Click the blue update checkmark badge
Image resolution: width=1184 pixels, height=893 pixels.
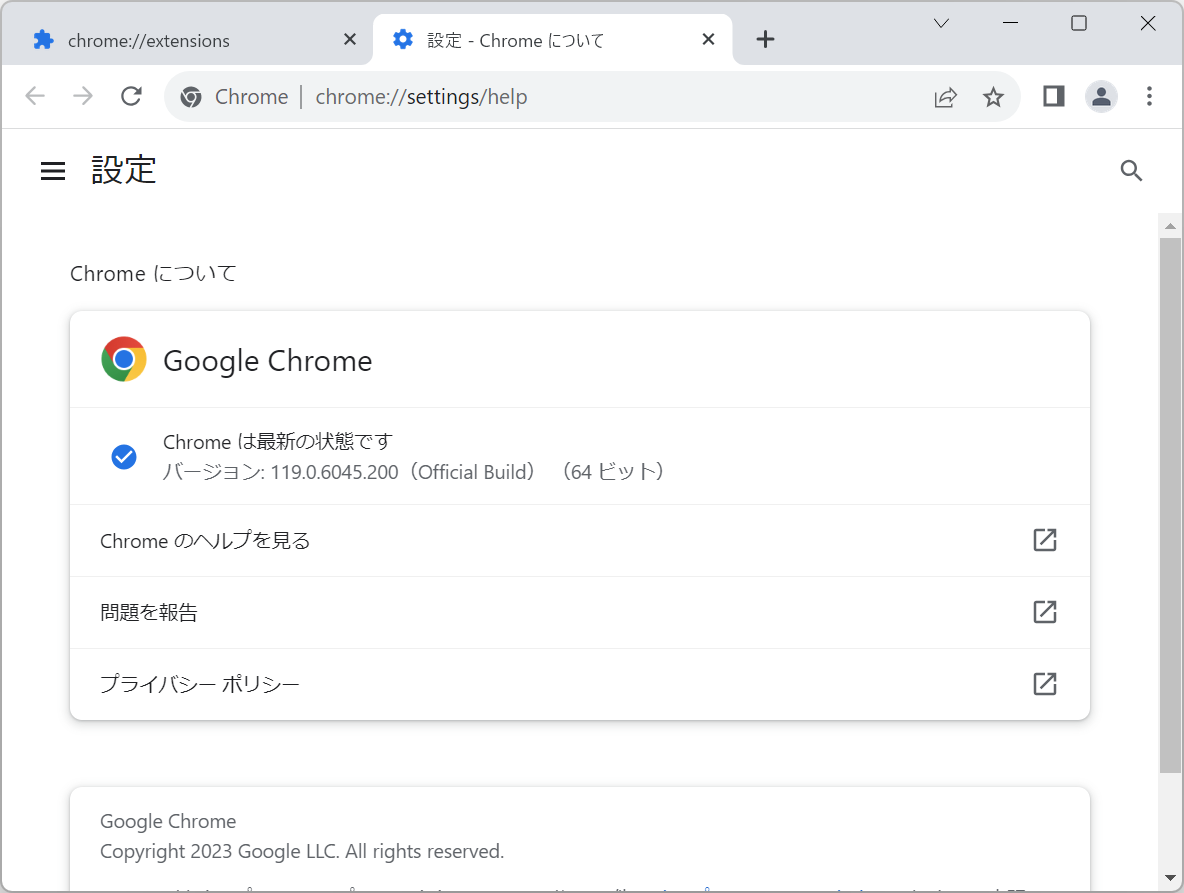click(x=123, y=456)
